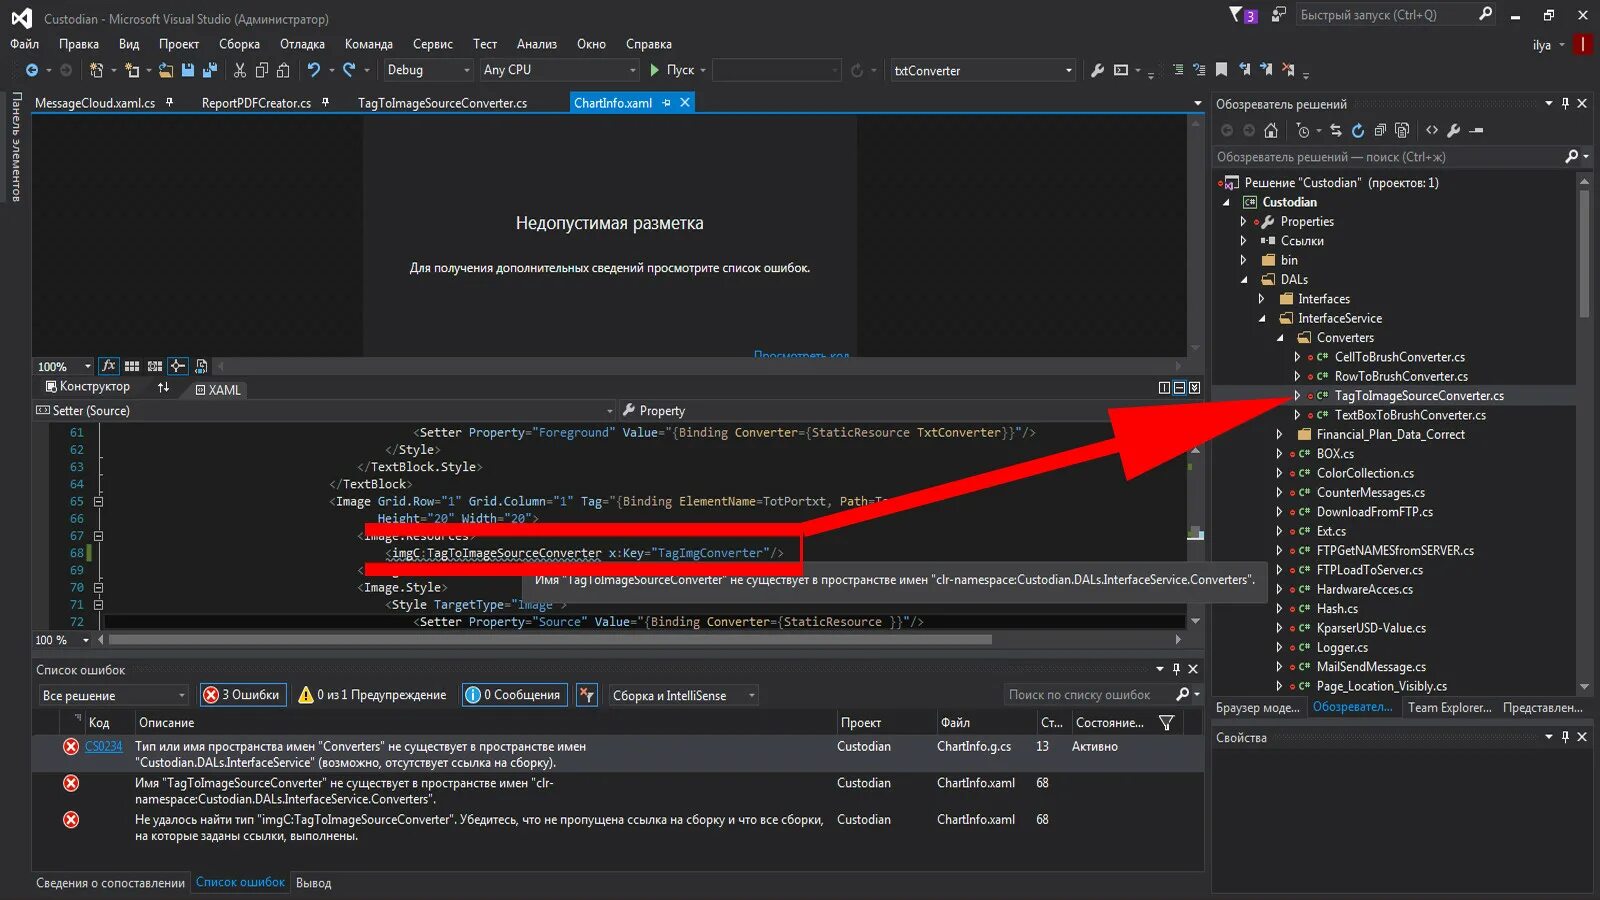The image size is (1600, 900).
Task: Open the Отладка menu
Action: [302, 44]
